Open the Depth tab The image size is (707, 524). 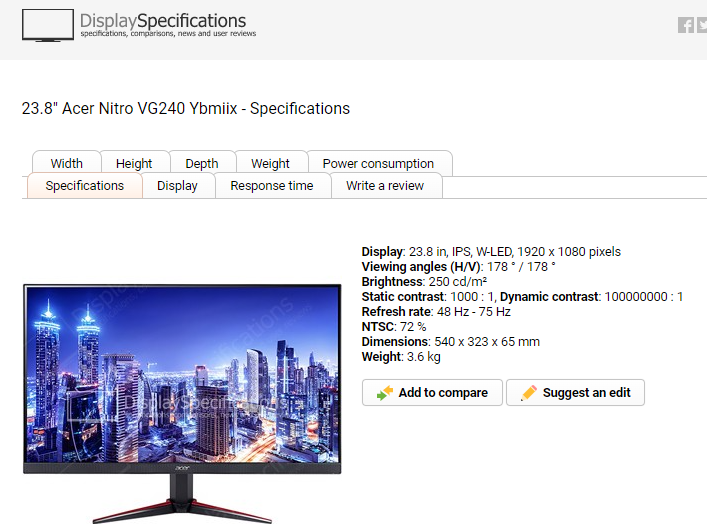tap(202, 163)
